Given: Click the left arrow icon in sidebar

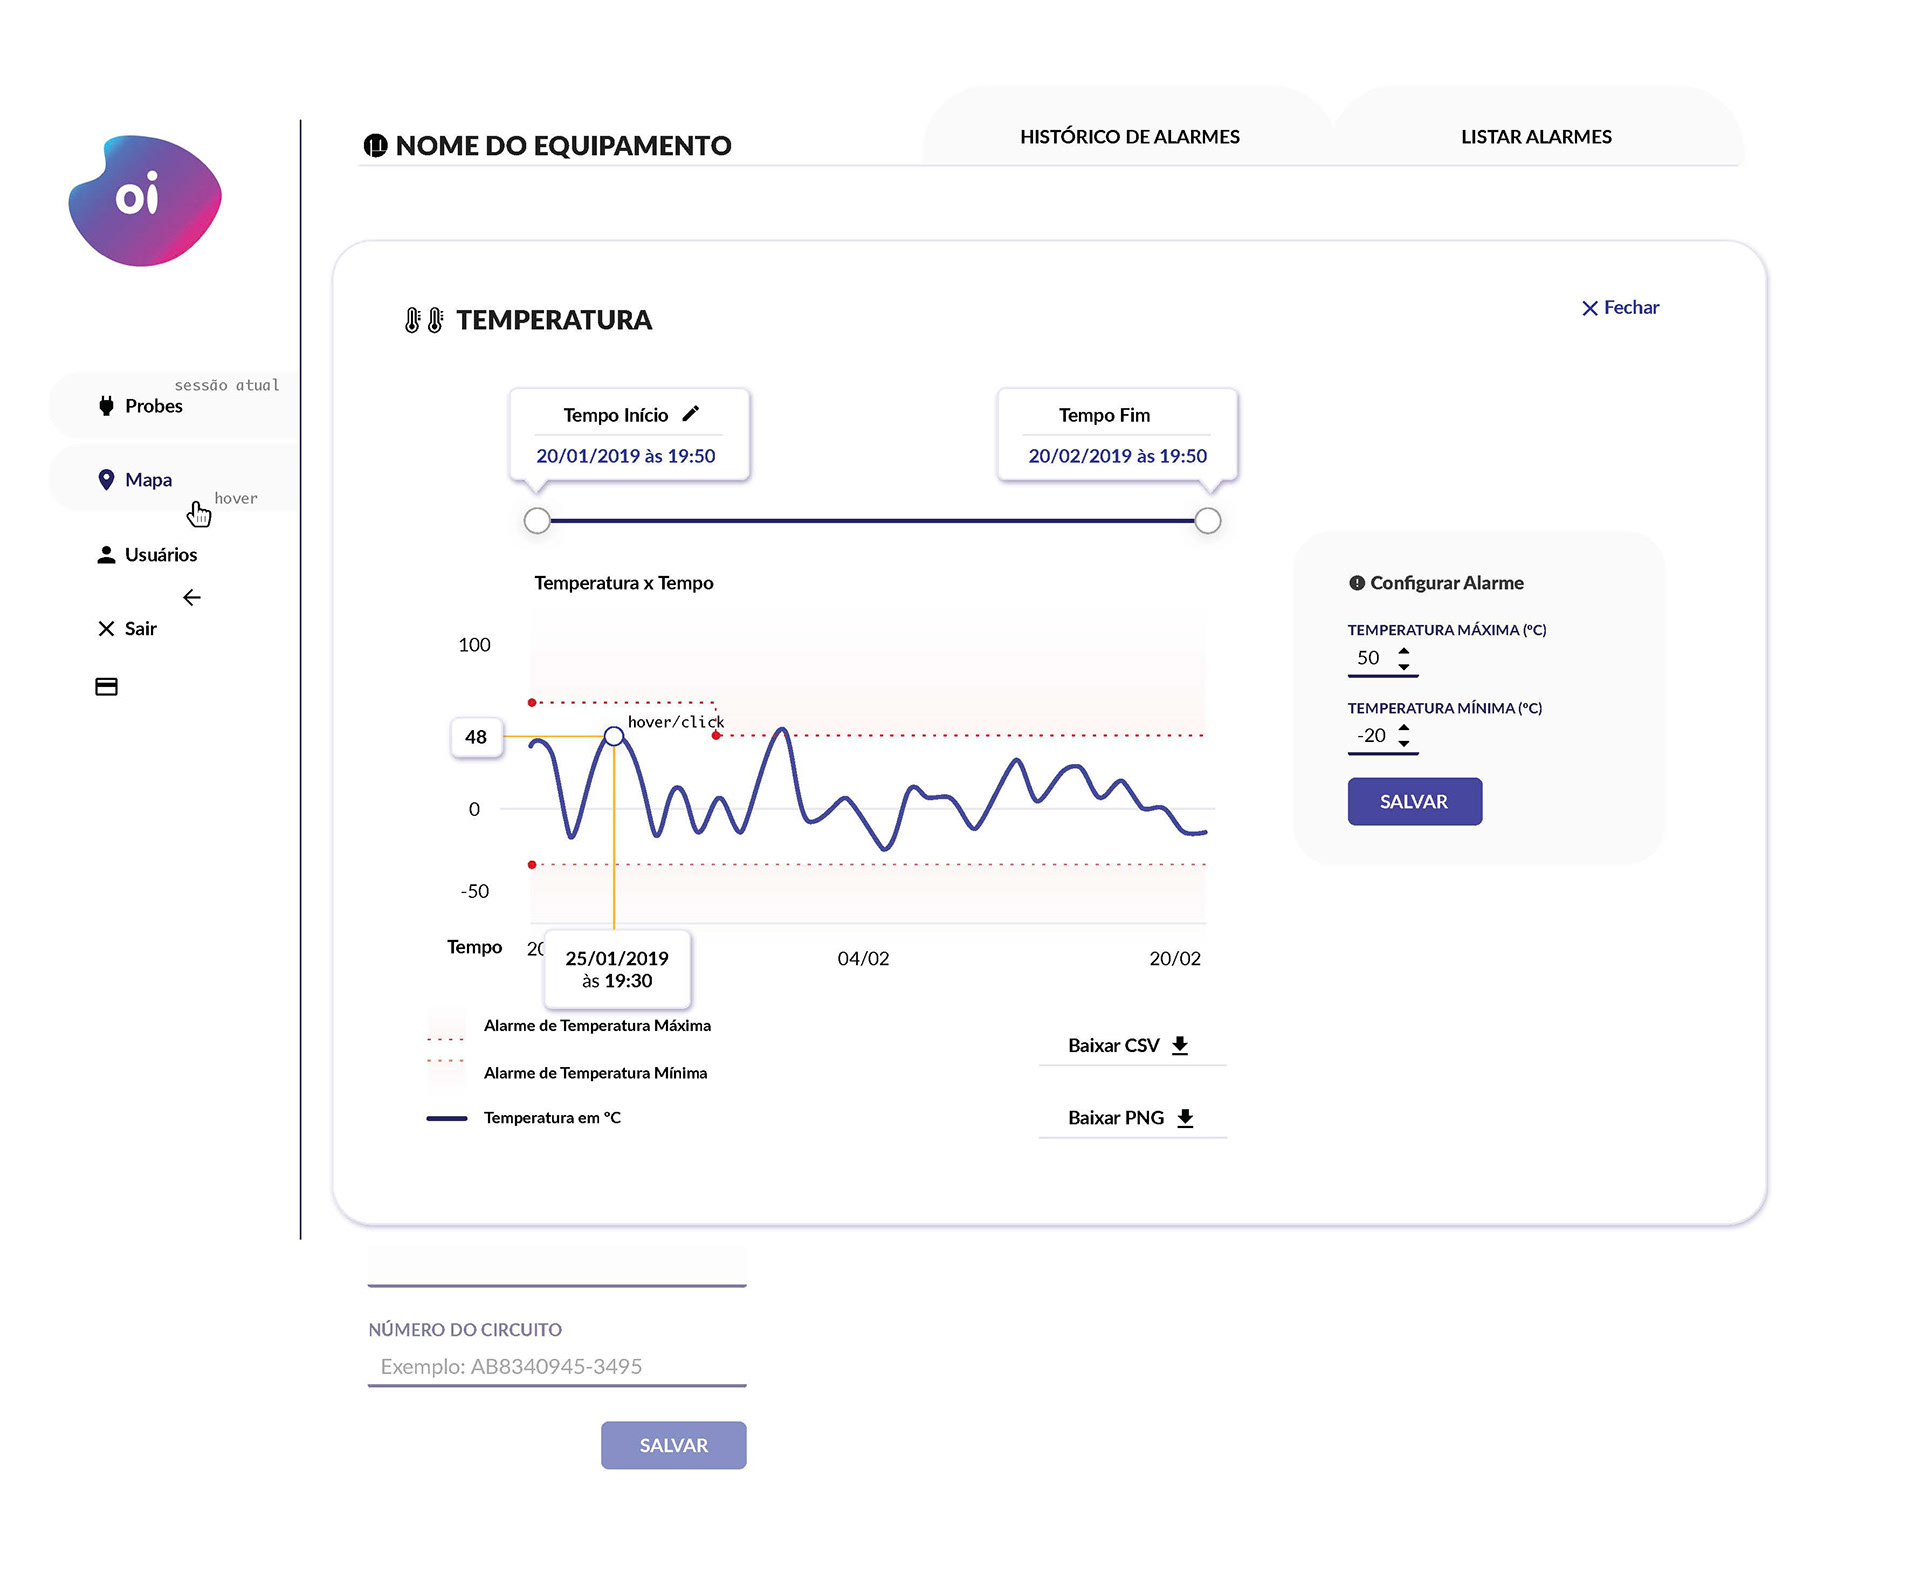Looking at the screenshot, I should tap(192, 598).
